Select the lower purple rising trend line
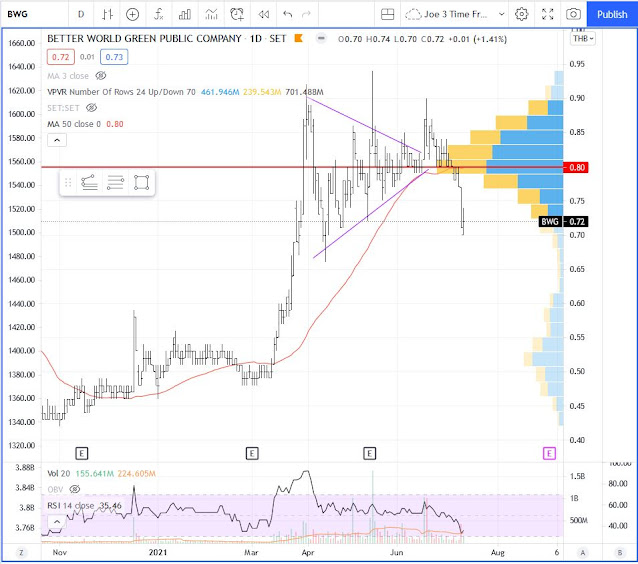The width and height of the screenshot is (638, 564). click(370, 214)
